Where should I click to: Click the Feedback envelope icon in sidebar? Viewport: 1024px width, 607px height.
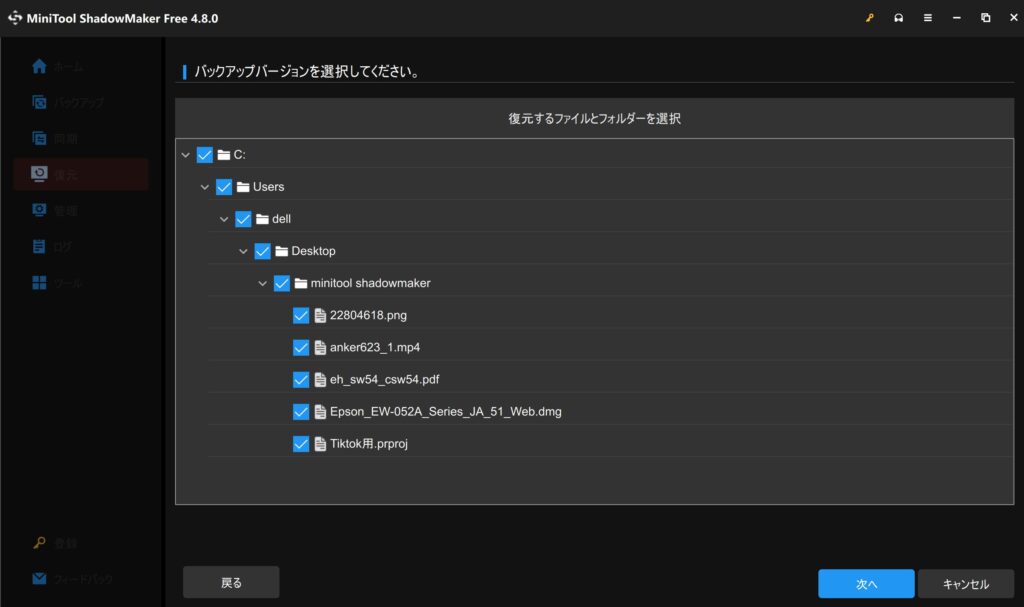39,578
